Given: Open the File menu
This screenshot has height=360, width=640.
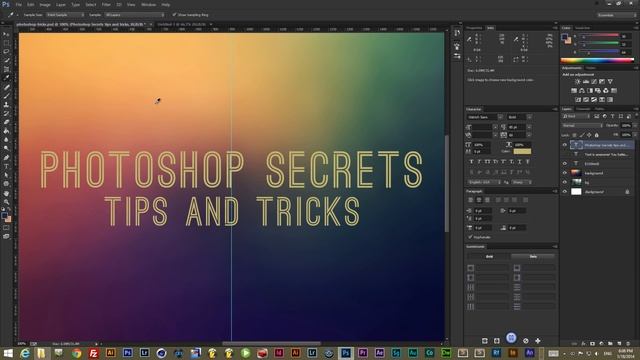Looking at the screenshot, I should 18,4.
